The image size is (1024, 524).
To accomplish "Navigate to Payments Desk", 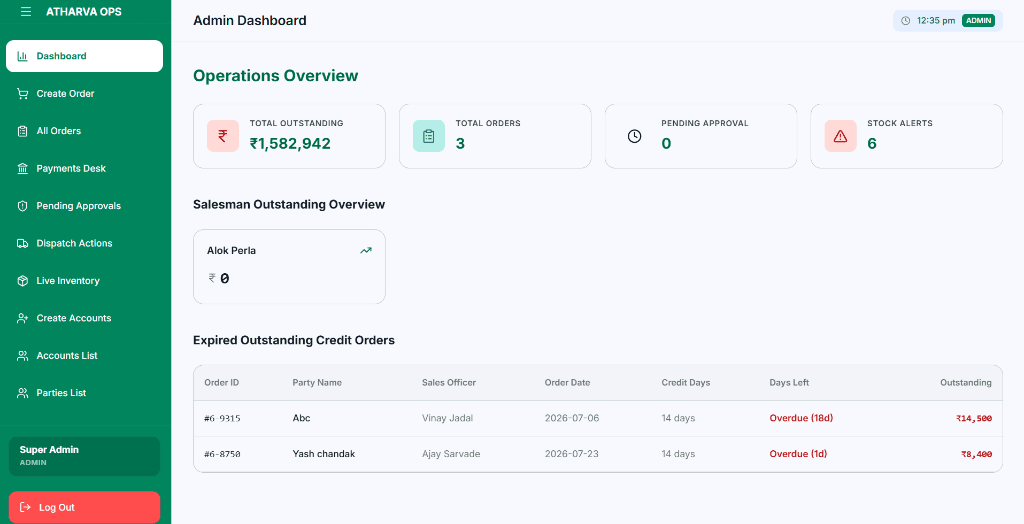I will click(x=84, y=169).
